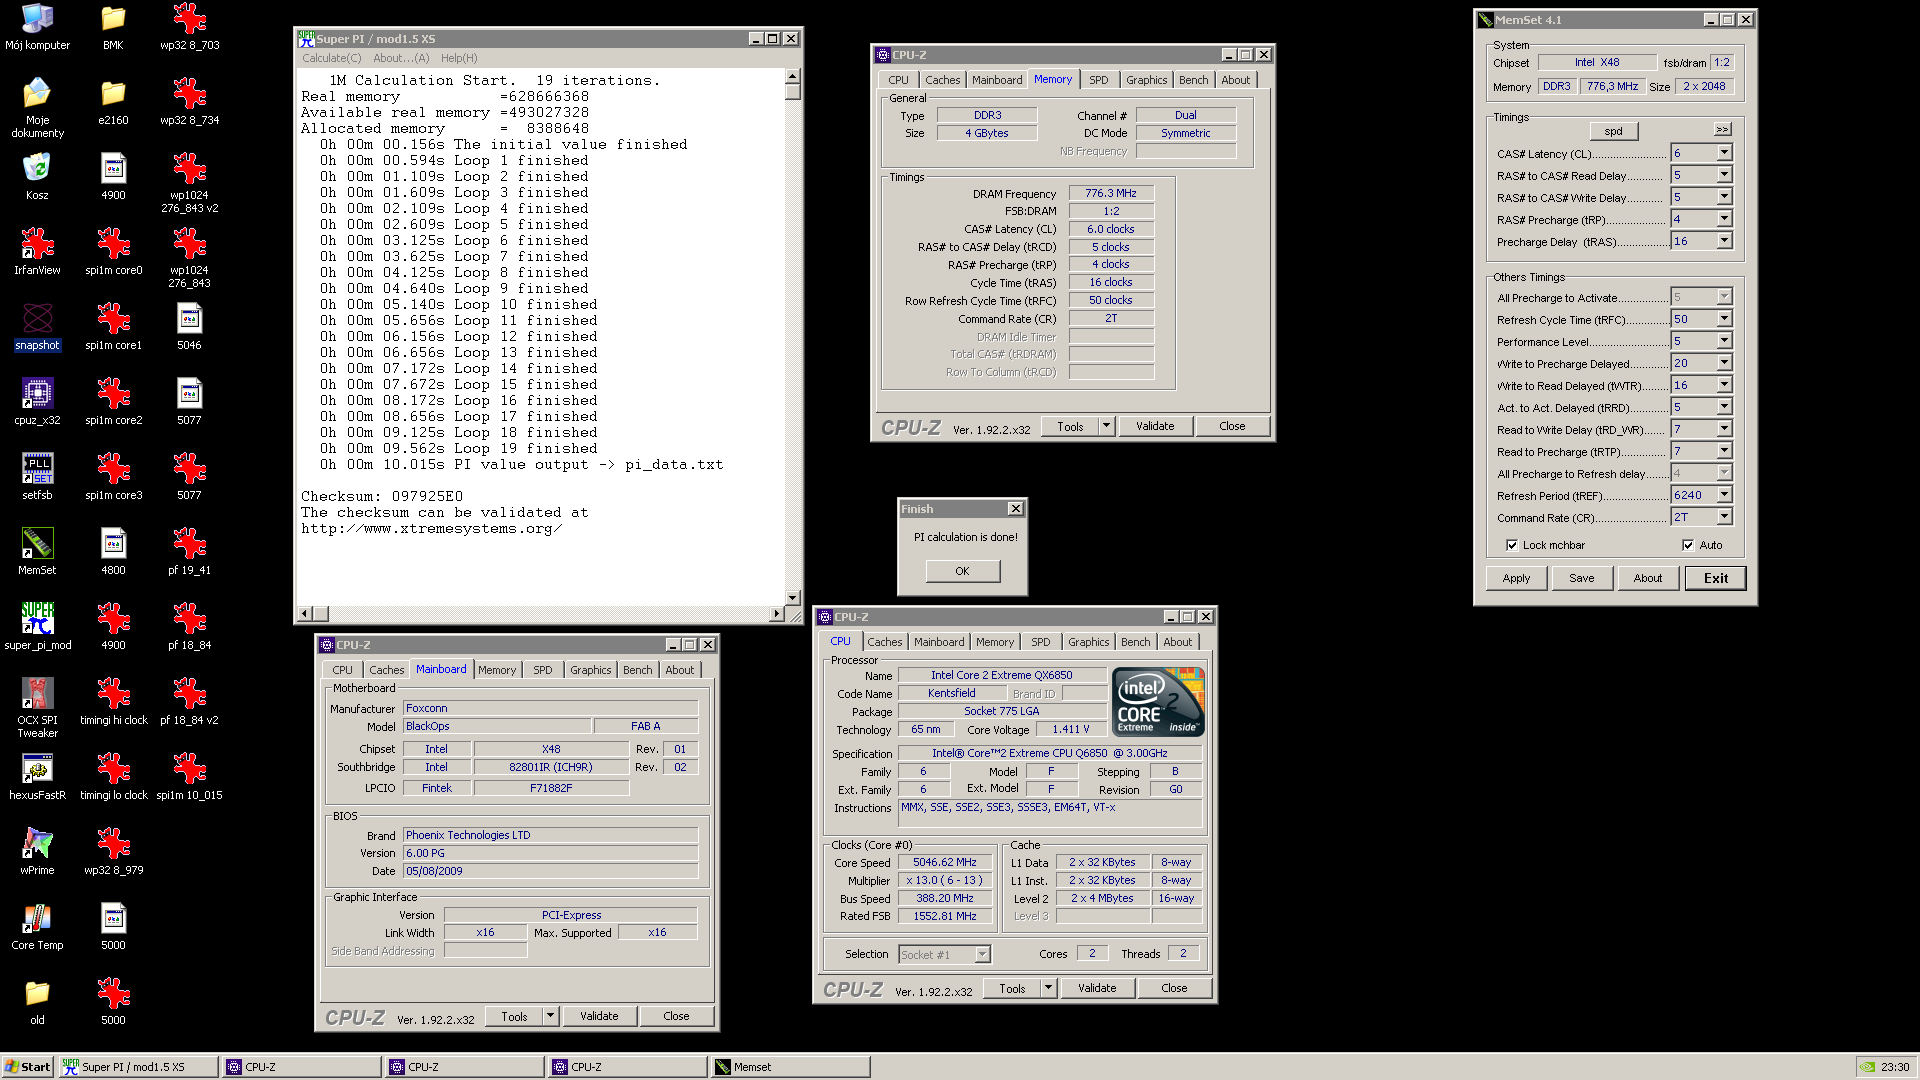Open Command Rate (CR) dropdown in MemSet
Viewport: 1920px width, 1080px height.
(x=1724, y=517)
